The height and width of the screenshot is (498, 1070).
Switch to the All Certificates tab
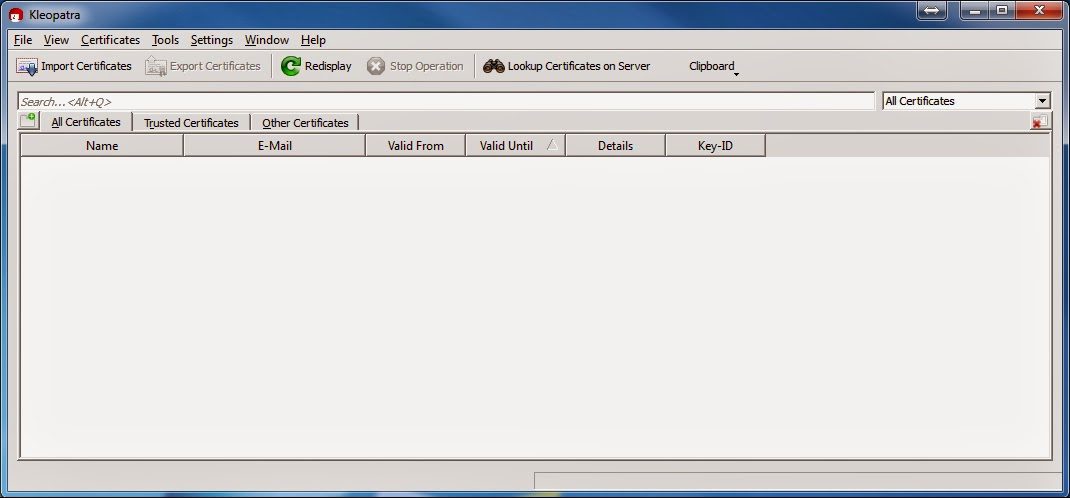pos(86,122)
